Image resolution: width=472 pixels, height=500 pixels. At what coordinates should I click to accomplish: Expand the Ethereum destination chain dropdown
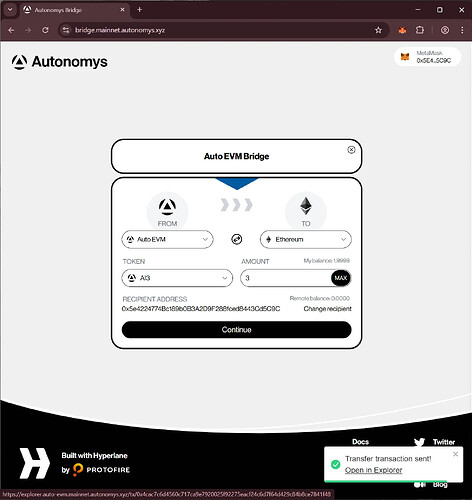pyautogui.click(x=306, y=239)
